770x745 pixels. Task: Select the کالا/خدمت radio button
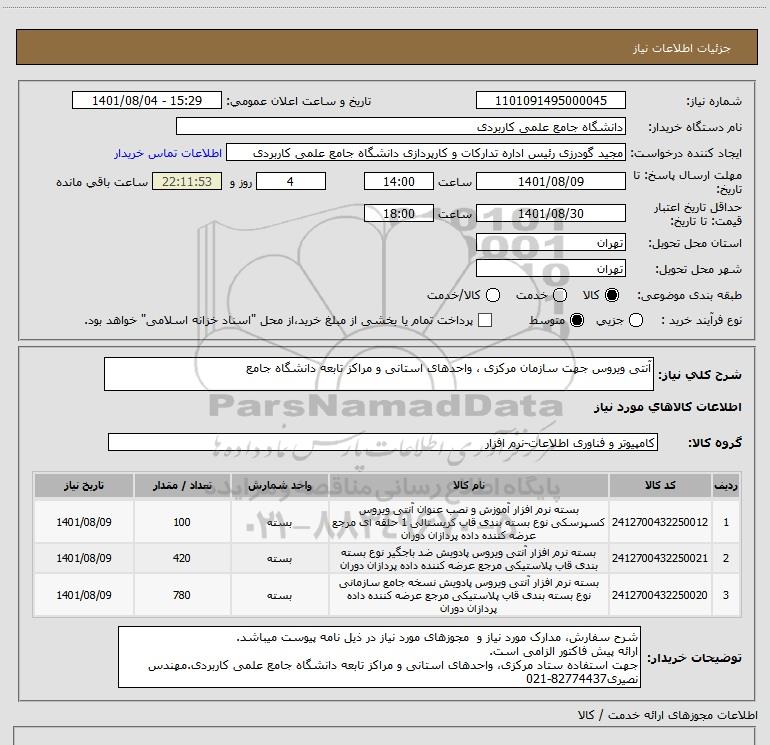pyautogui.click(x=493, y=295)
